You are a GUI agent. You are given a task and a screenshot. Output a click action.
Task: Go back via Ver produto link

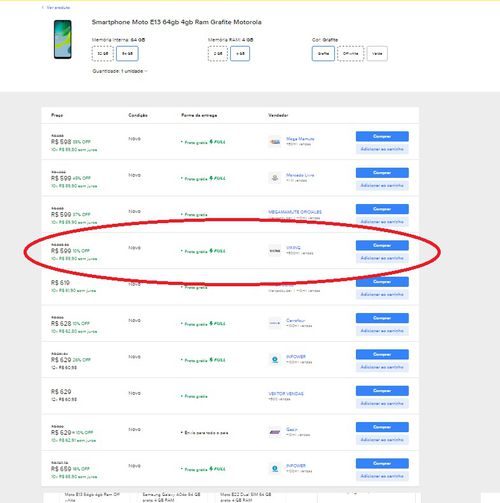tap(57, 7)
